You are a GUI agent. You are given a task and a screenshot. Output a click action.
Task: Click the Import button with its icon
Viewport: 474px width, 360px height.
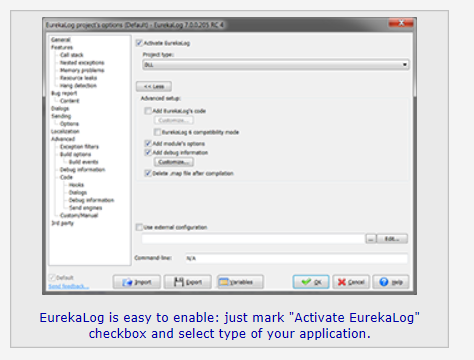(137, 282)
